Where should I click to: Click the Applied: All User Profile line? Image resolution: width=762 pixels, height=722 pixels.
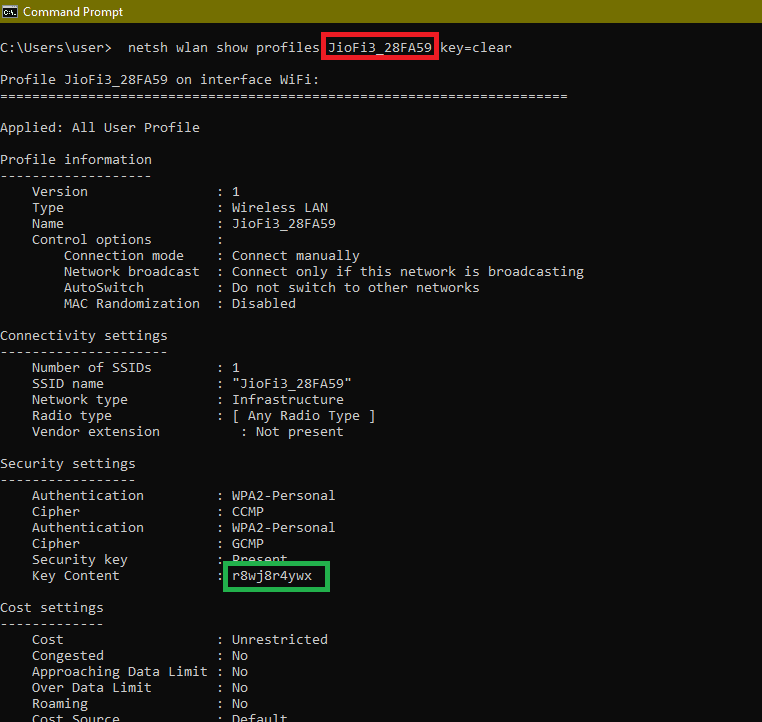[100, 128]
